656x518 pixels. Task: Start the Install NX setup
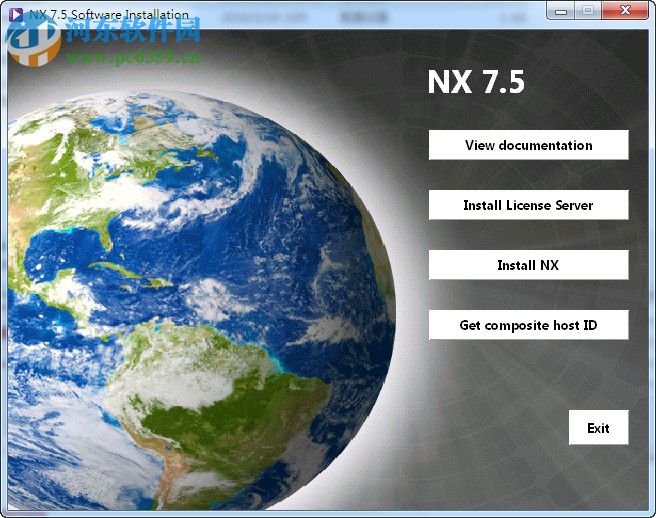coord(528,265)
